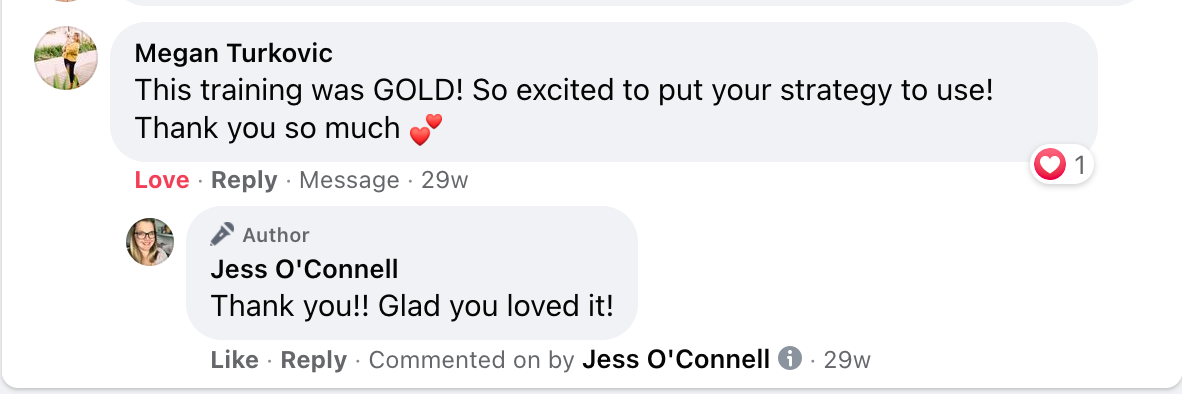Toggle Love reaction on Megan's comment
1182x394 pixels.
click(x=162, y=180)
